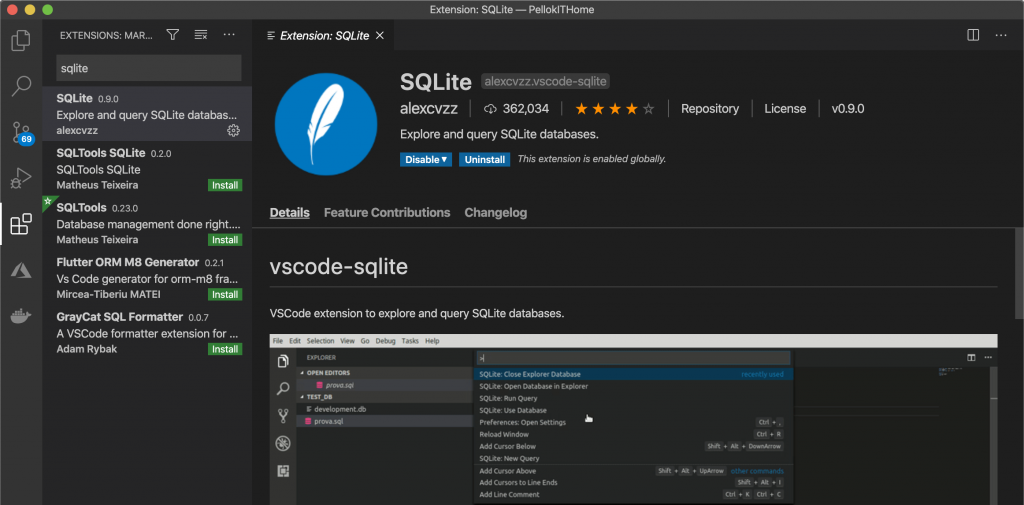Select Flutter ORM M8 Generator item
Viewport: 1024px width, 505px height.
click(x=147, y=278)
